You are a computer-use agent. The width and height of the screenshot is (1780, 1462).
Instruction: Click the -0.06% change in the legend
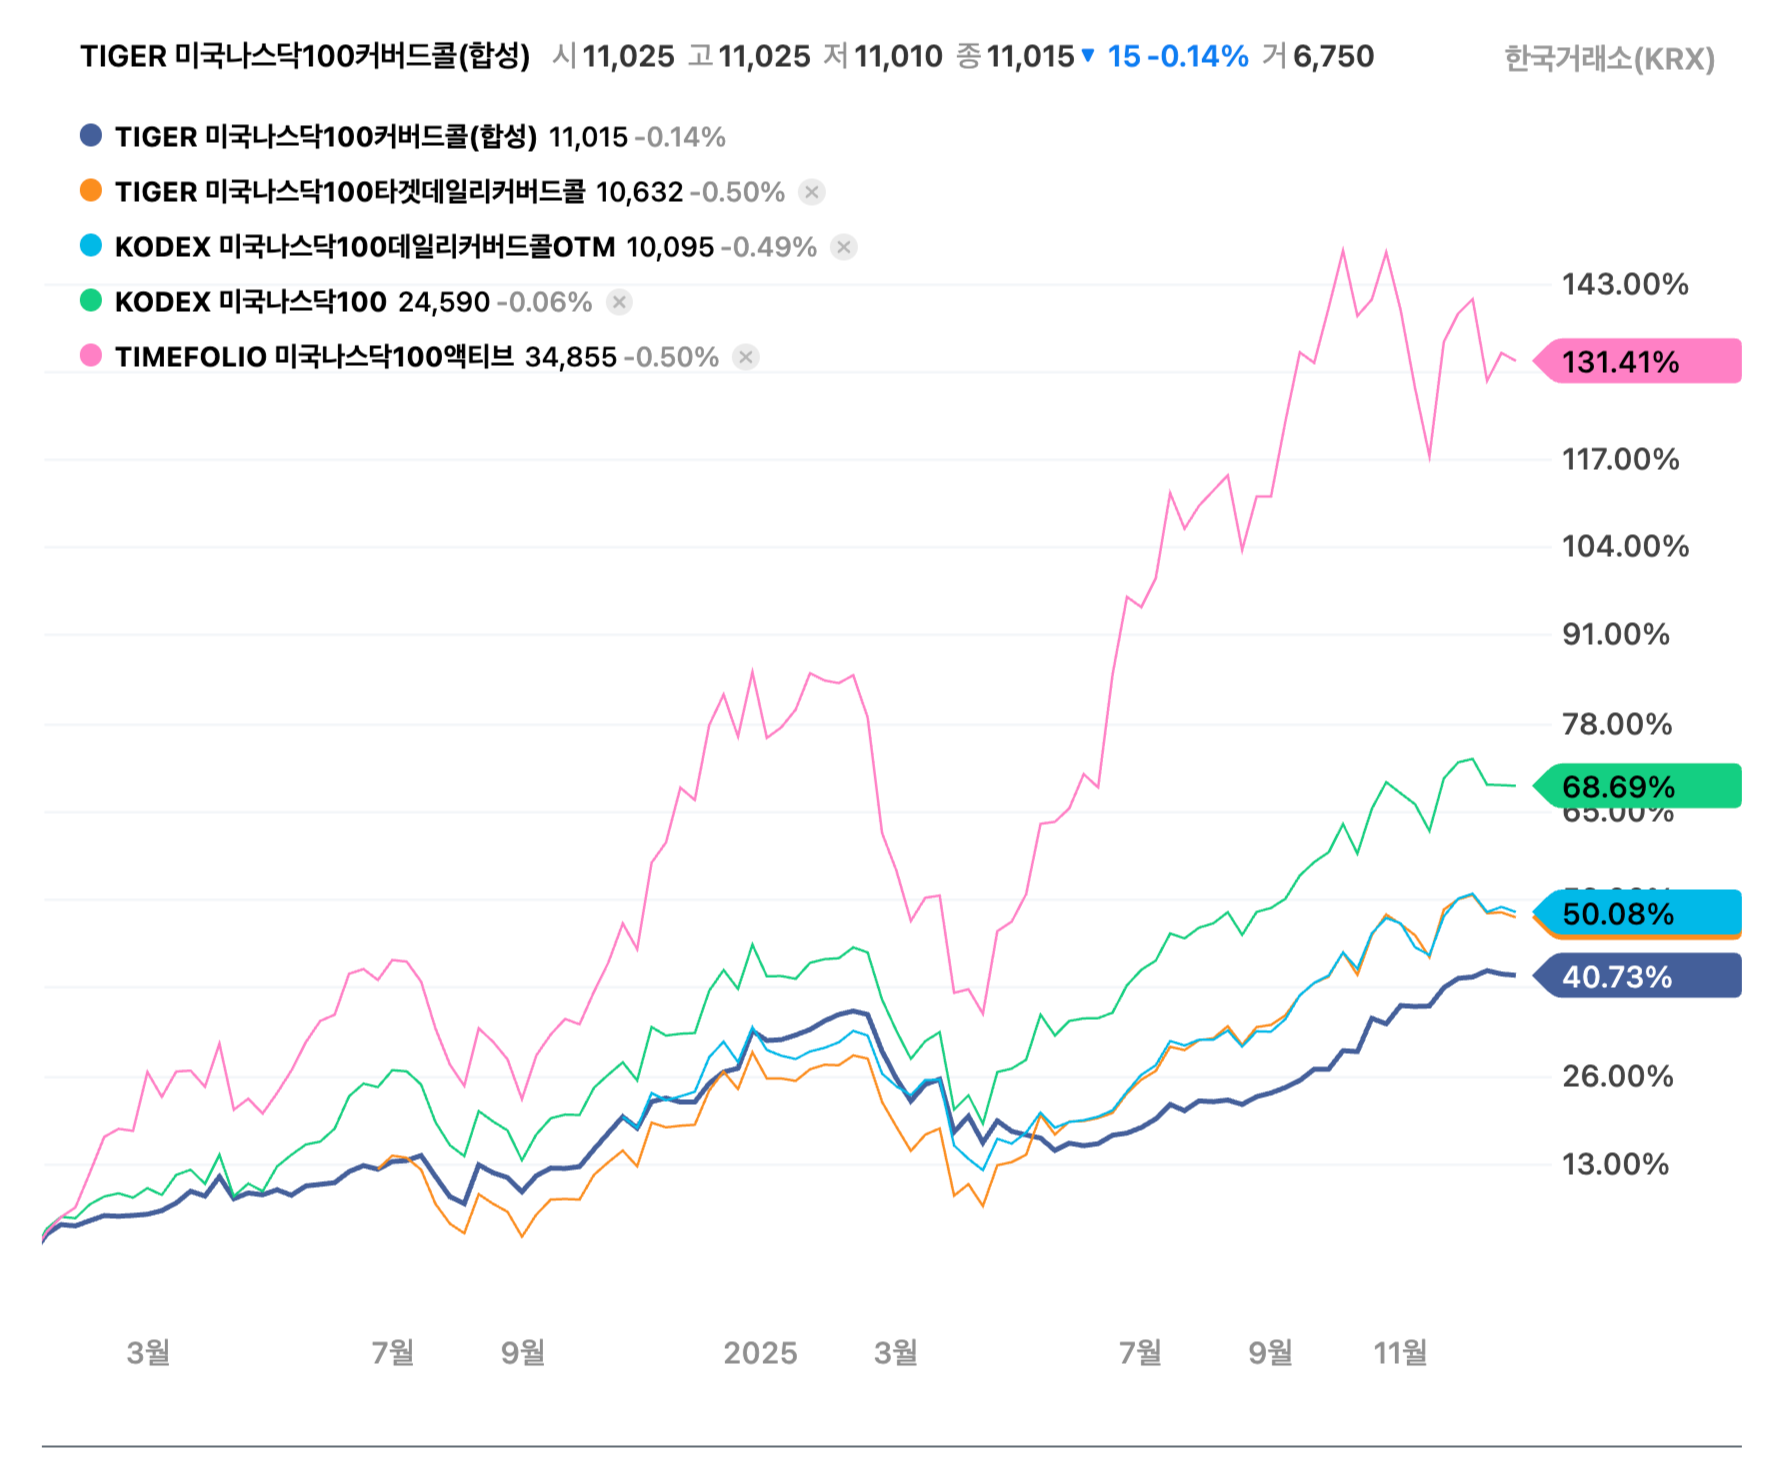tap(545, 302)
